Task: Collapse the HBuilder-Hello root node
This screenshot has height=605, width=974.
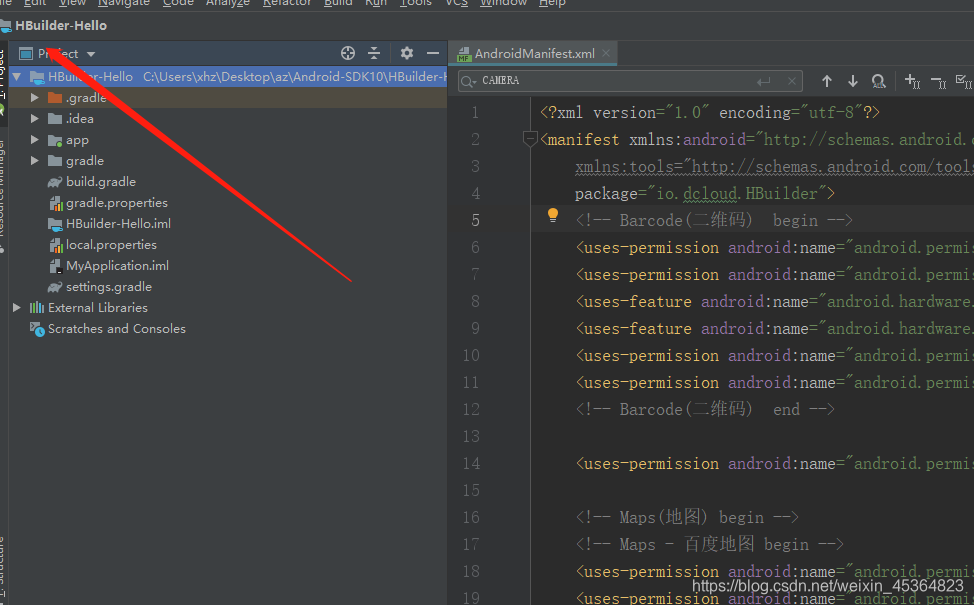Action: 17,77
